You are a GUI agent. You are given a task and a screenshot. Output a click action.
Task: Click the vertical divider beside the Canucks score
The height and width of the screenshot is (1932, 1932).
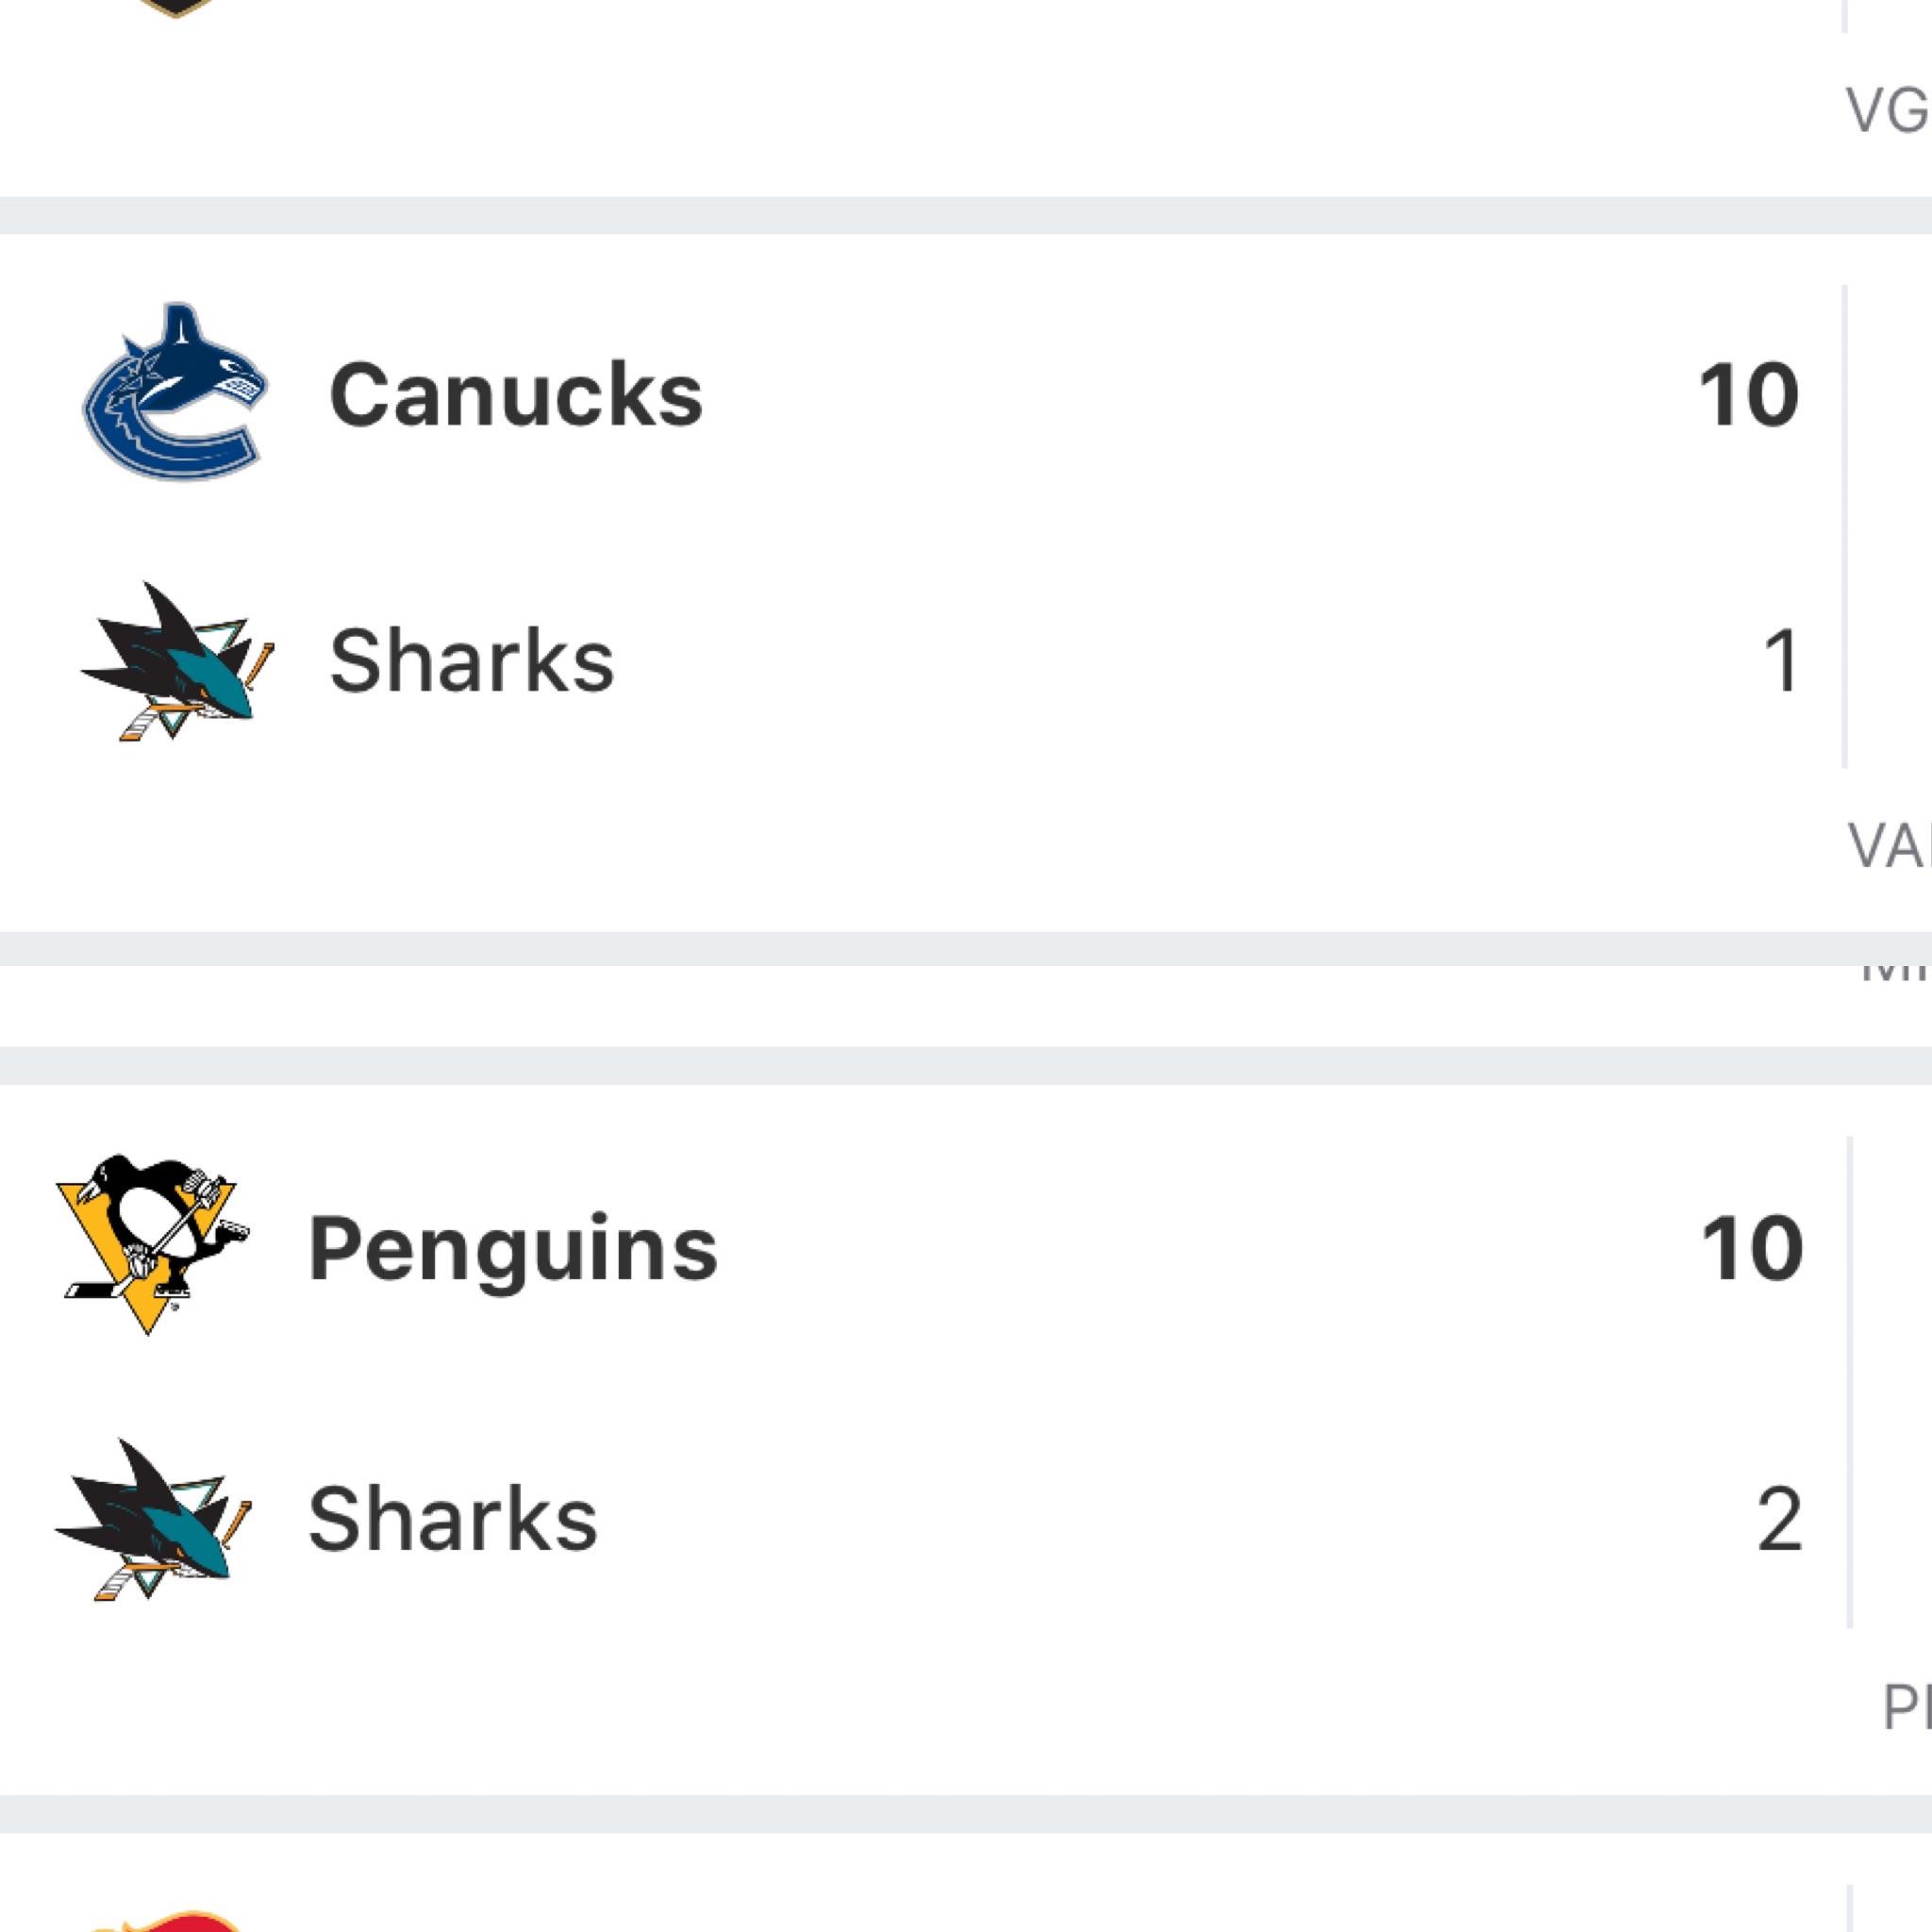click(x=1844, y=526)
